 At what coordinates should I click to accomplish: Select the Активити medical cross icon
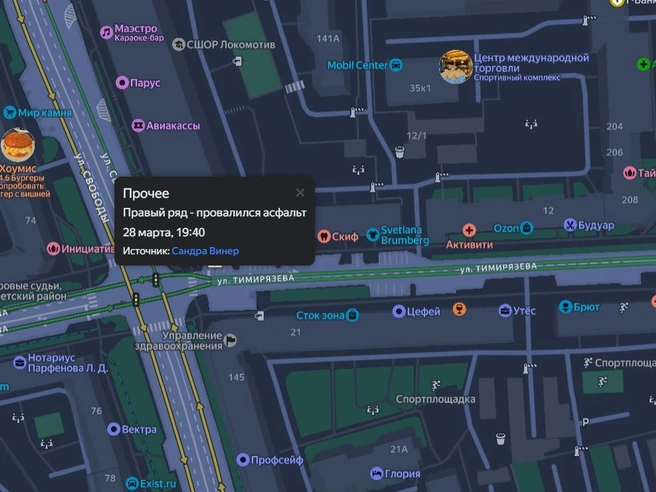(x=469, y=230)
